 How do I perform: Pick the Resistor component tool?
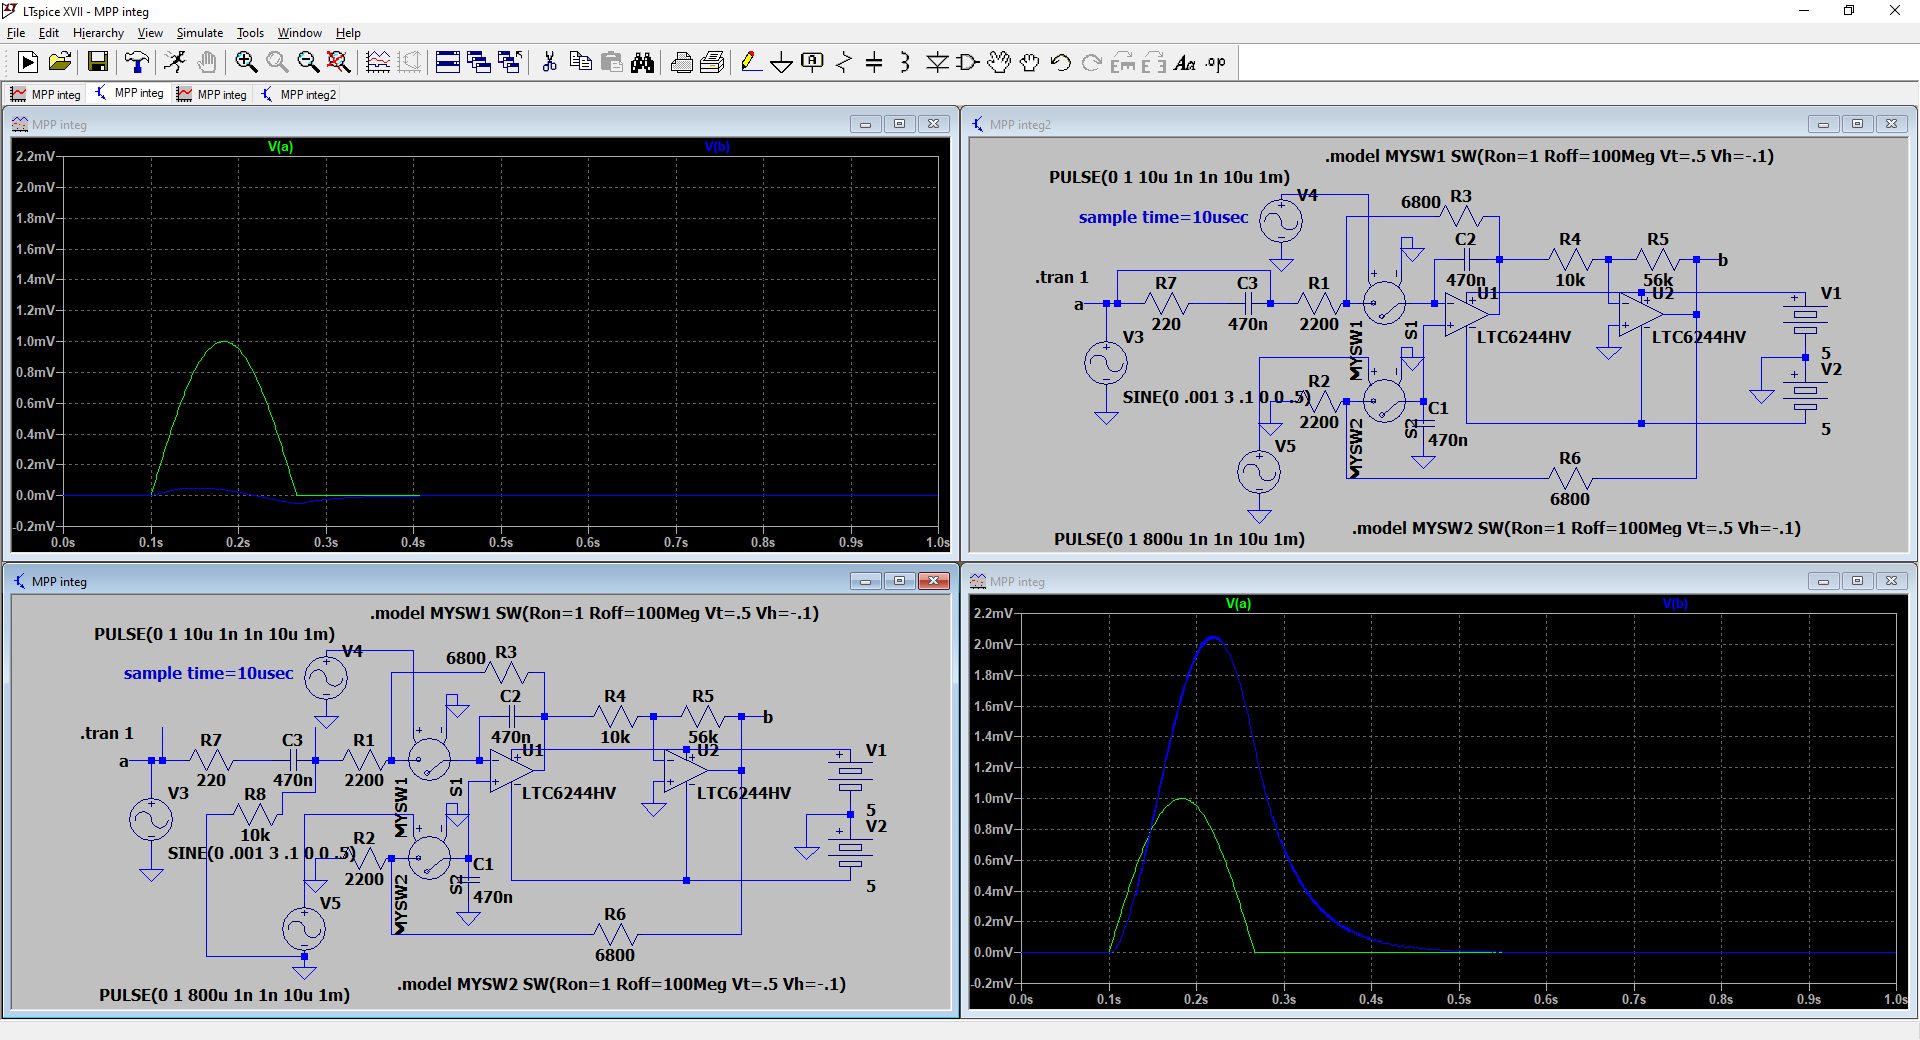pos(843,63)
